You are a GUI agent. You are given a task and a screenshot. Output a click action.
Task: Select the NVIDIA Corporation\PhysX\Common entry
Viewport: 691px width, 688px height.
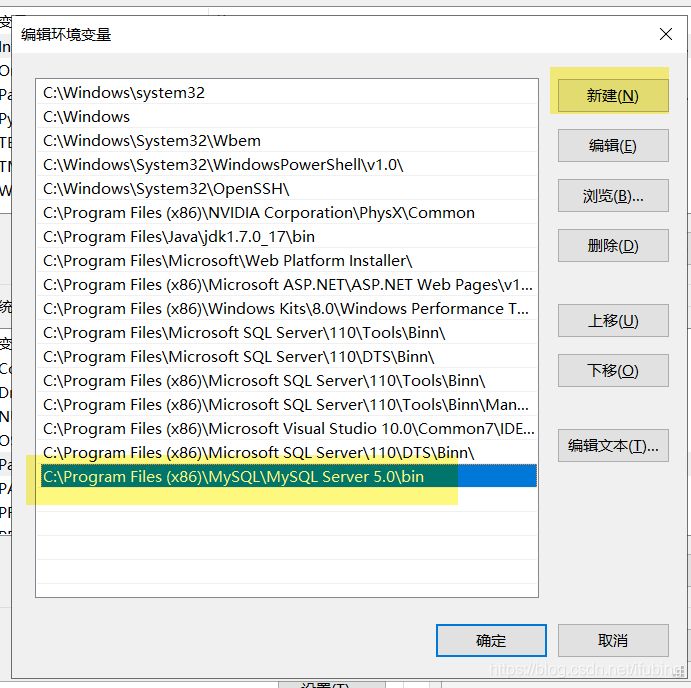pyautogui.click(x=287, y=213)
